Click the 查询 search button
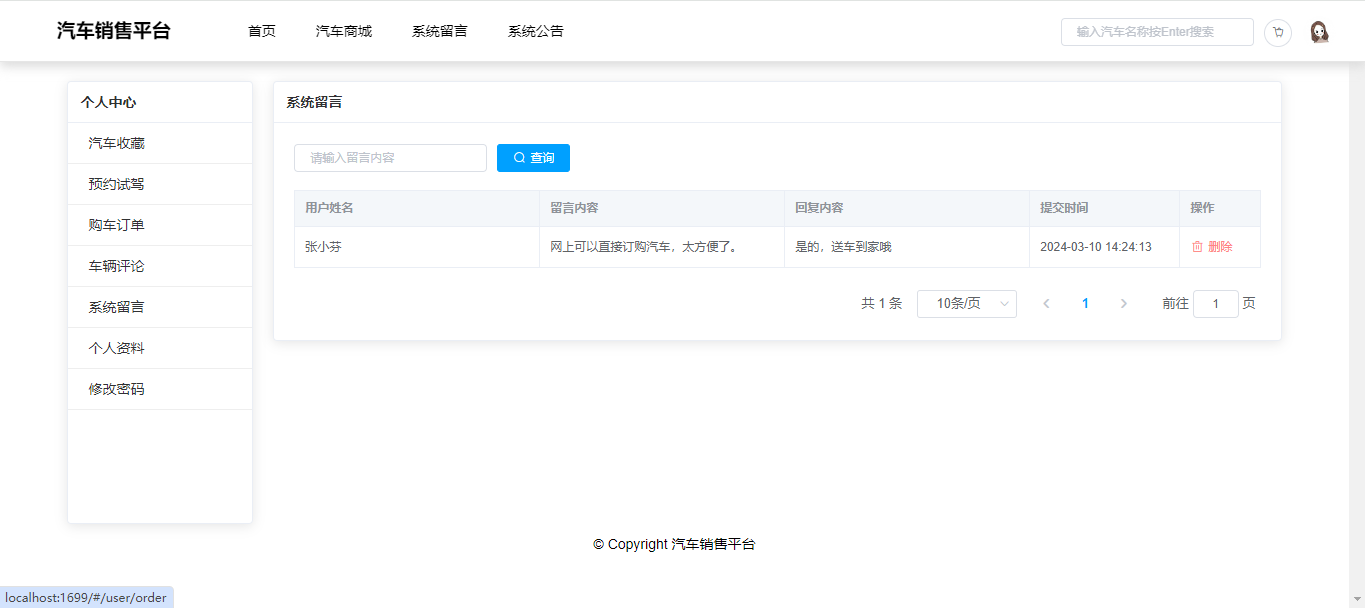Screen dimensions: 1365x608 click(x=533, y=158)
